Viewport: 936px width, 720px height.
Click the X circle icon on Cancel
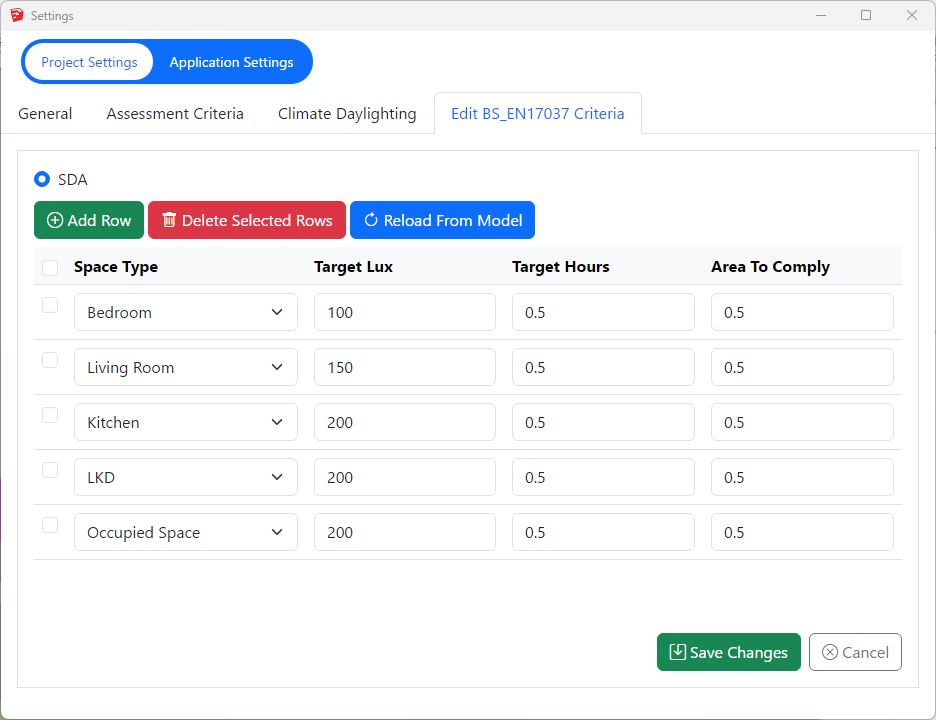[x=830, y=653]
